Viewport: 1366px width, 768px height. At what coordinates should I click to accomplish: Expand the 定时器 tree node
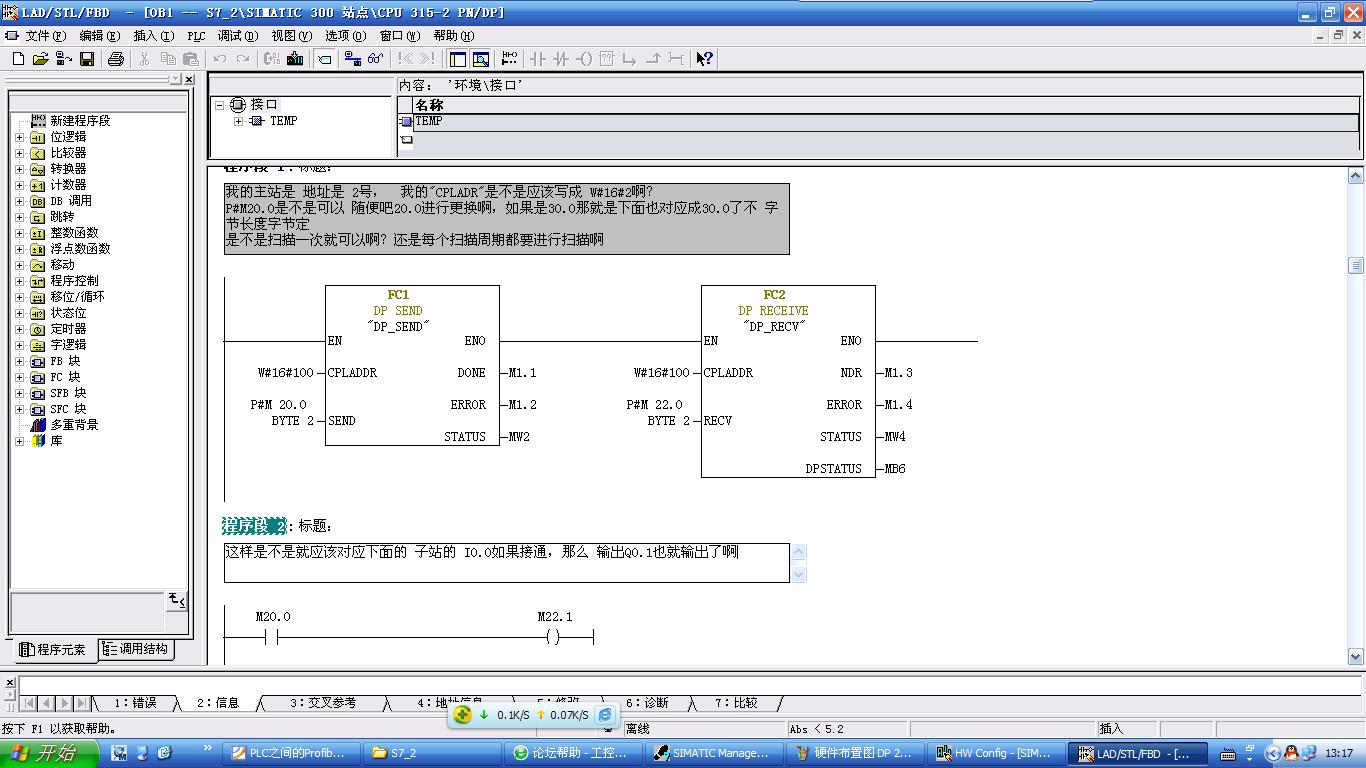[19, 329]
